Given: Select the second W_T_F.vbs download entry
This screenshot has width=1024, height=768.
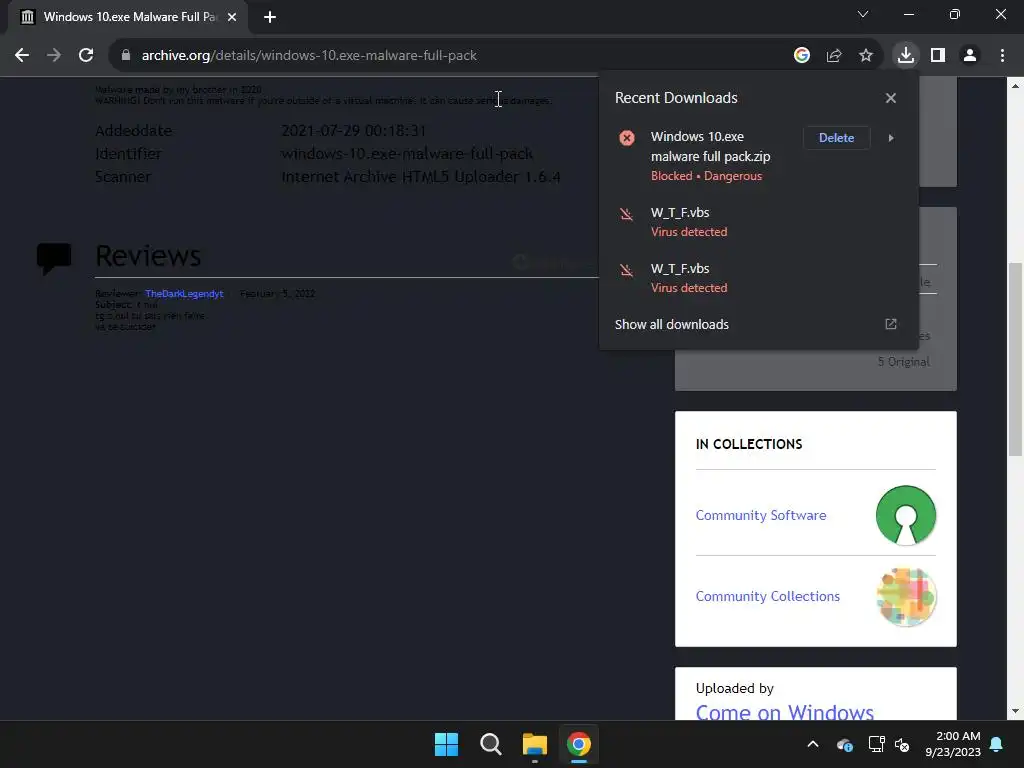Looking at the screenshot, I should (758, 278).
